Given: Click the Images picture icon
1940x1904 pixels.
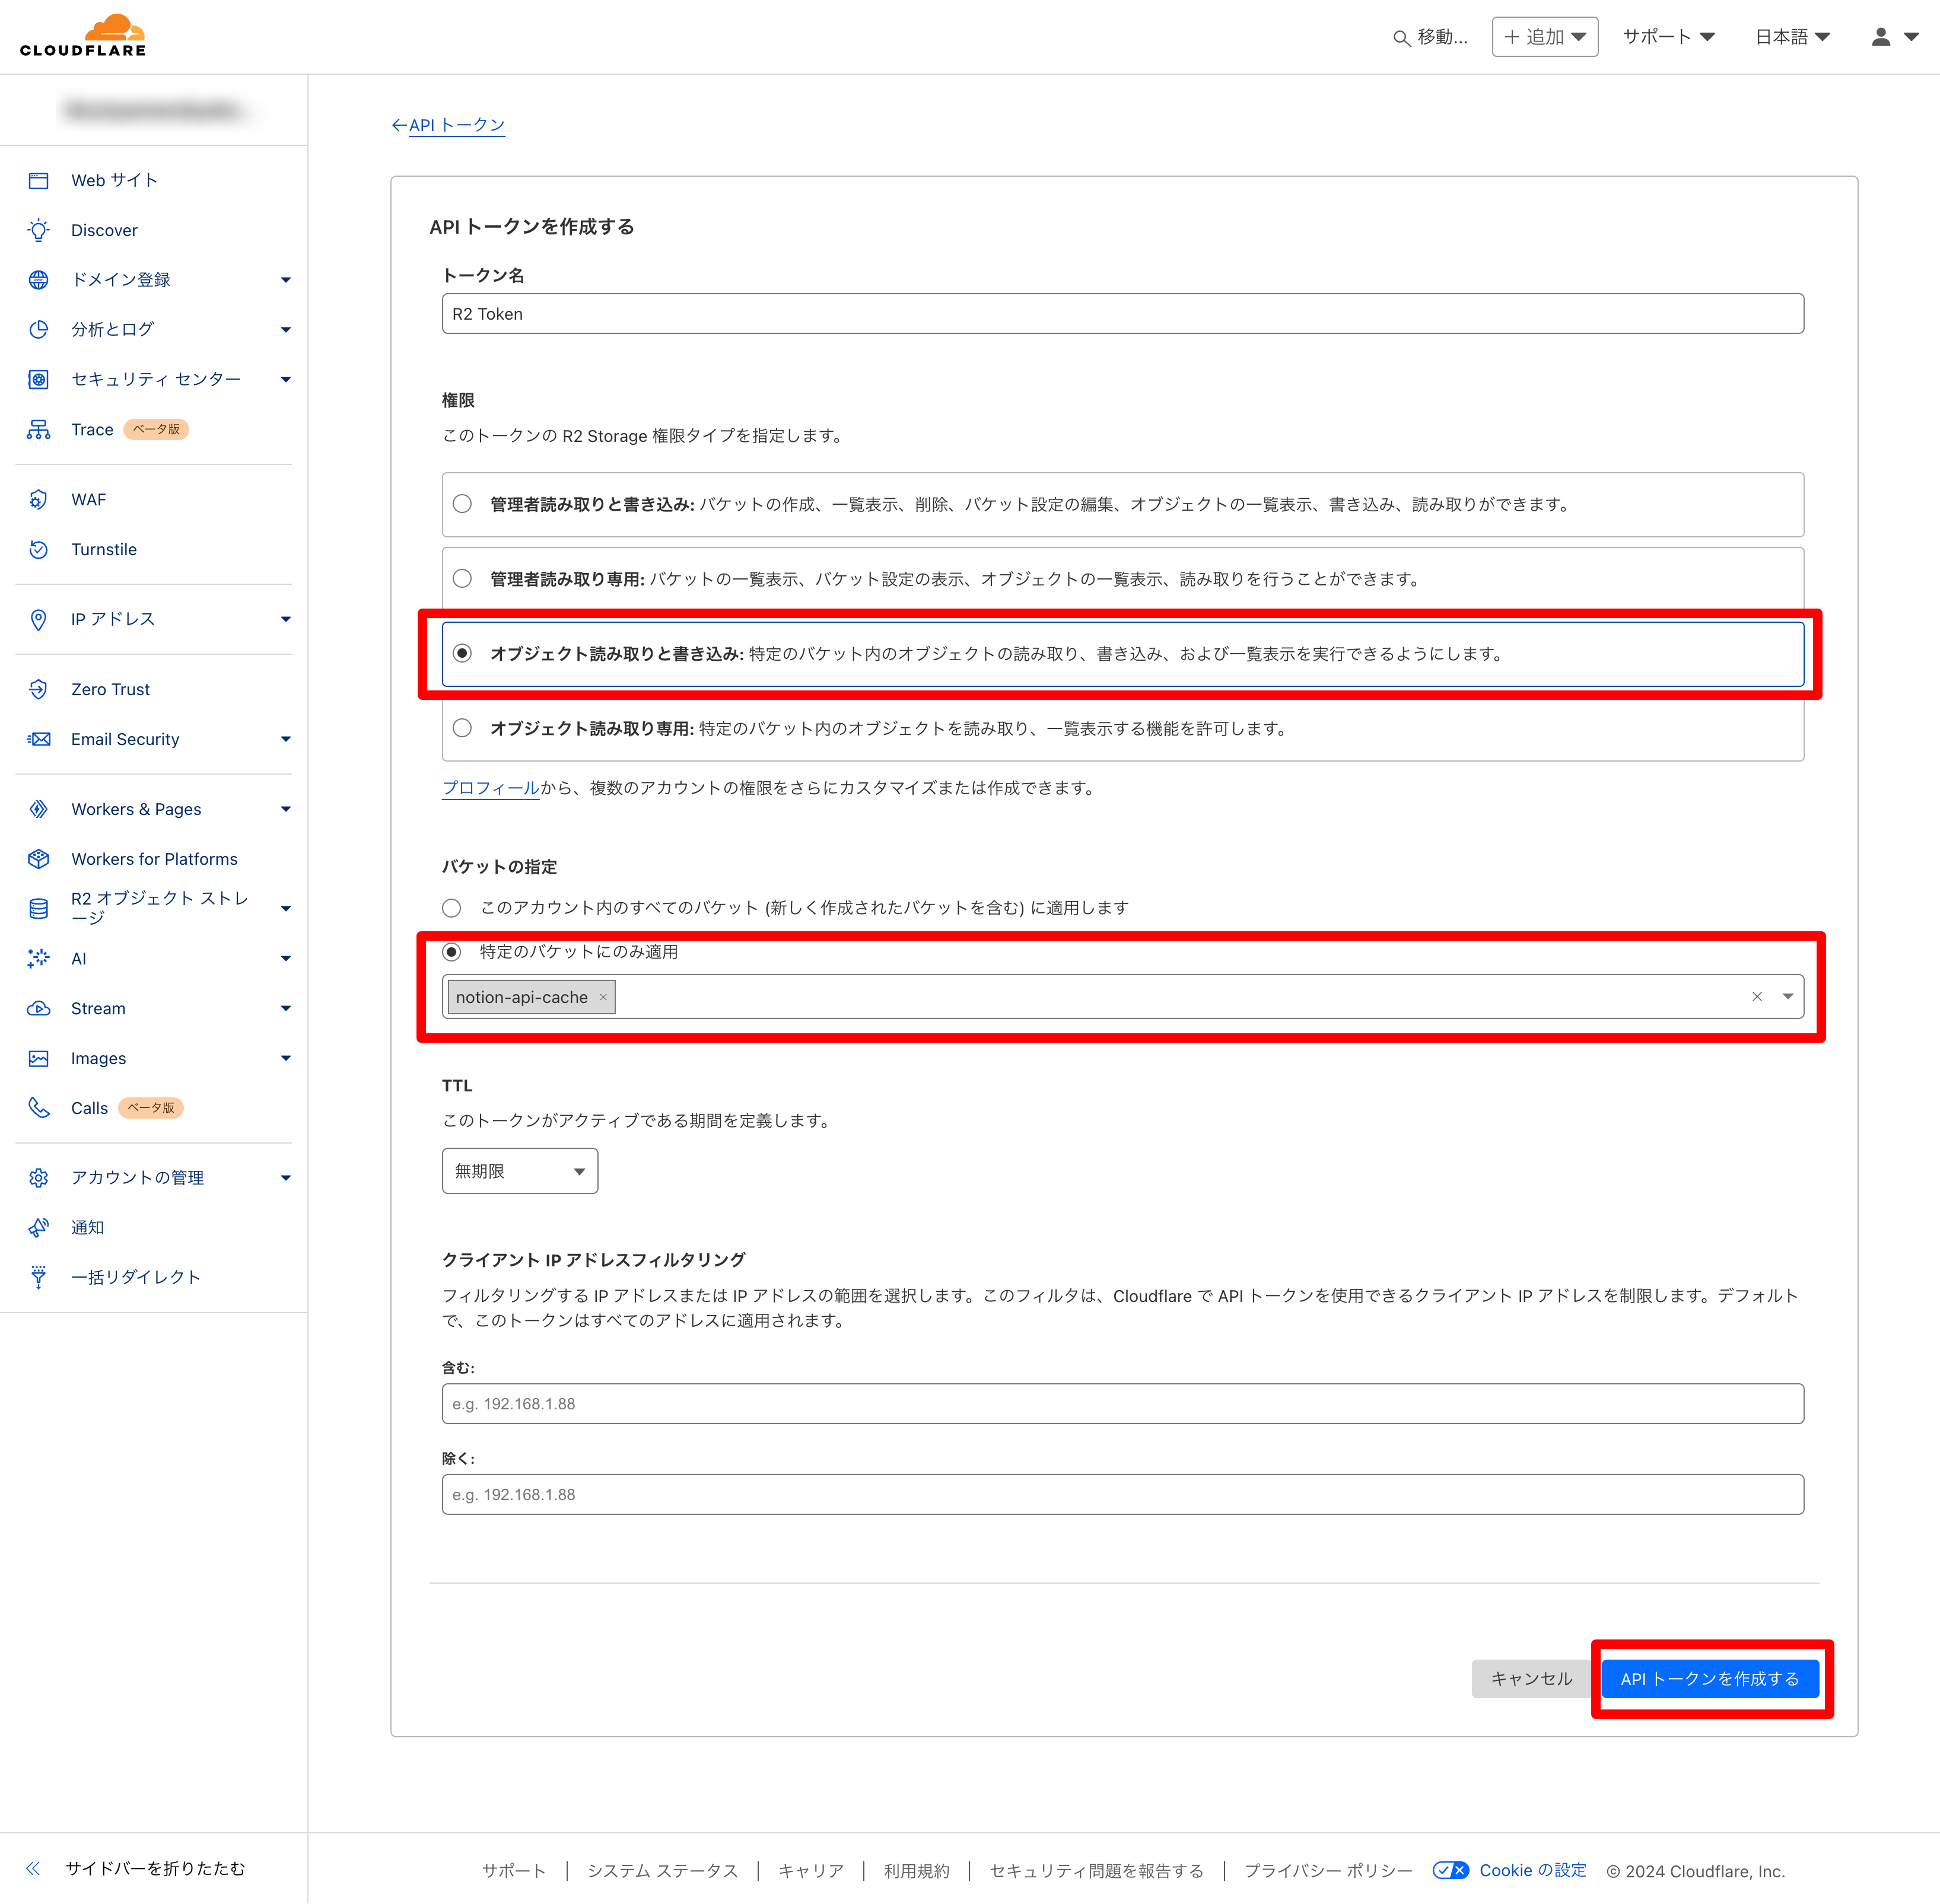Looking at the screenshot, I should click(x=38, y=1059).
